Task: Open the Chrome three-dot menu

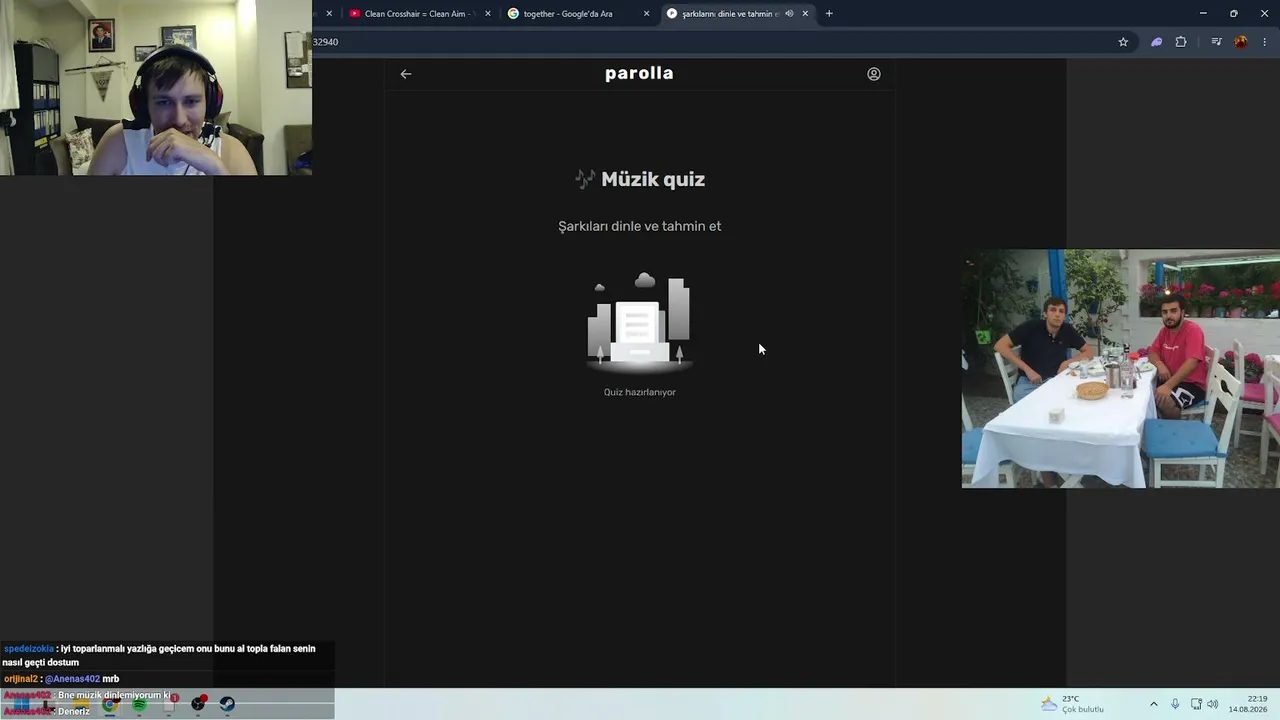Action: pyautogui.click(x=1265, y=42)
